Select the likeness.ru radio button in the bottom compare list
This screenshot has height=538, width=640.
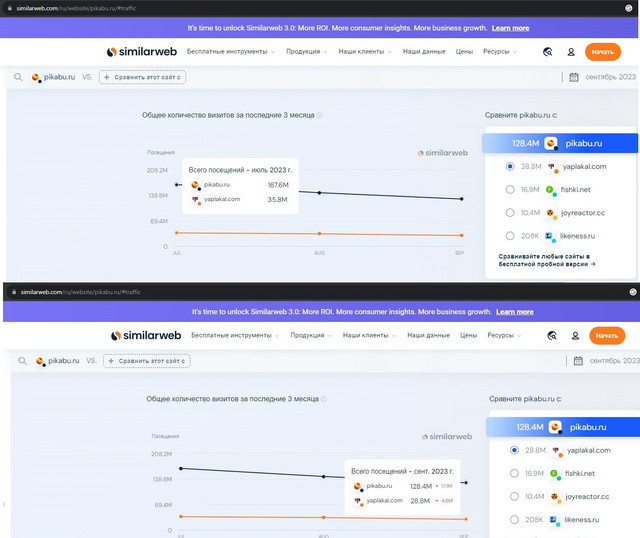pyautogui.click(x=514, y=519)
